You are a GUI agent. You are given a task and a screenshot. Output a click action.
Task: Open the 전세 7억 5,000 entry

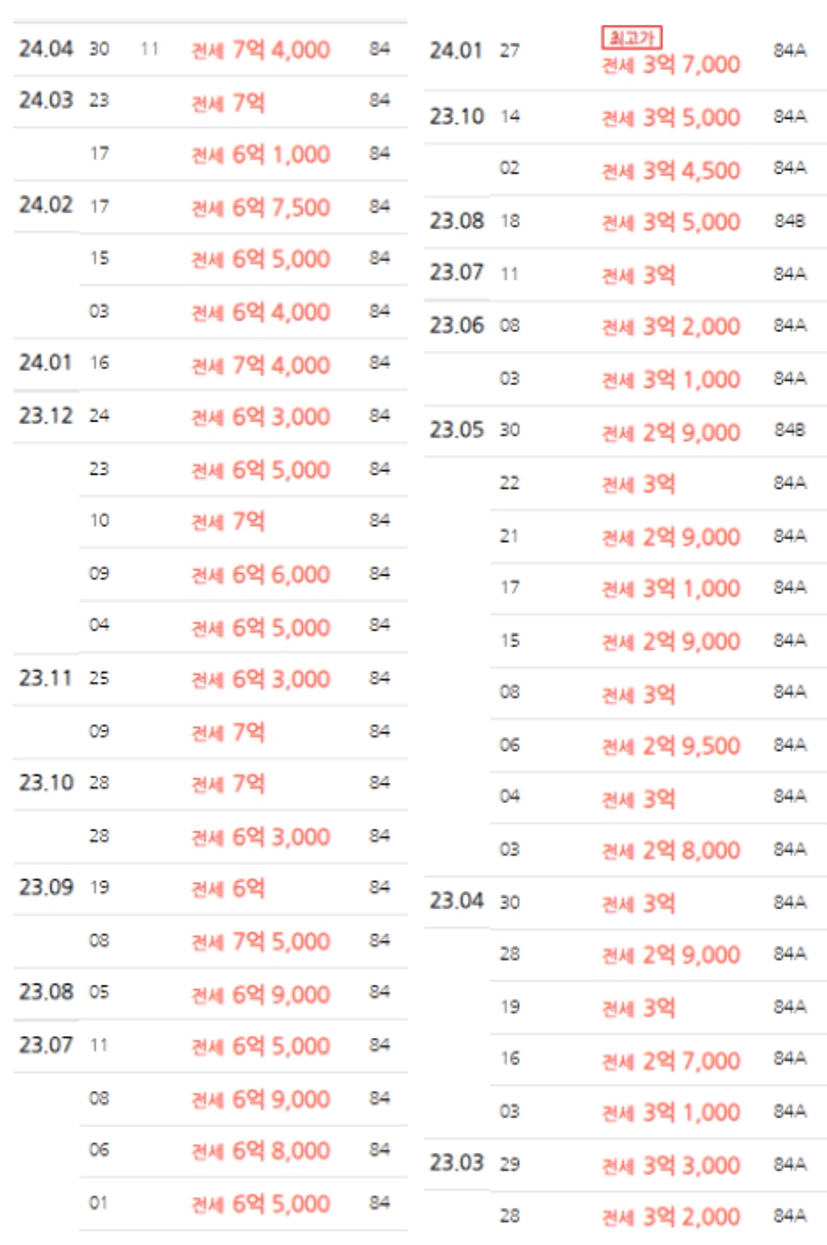(260, 941)
